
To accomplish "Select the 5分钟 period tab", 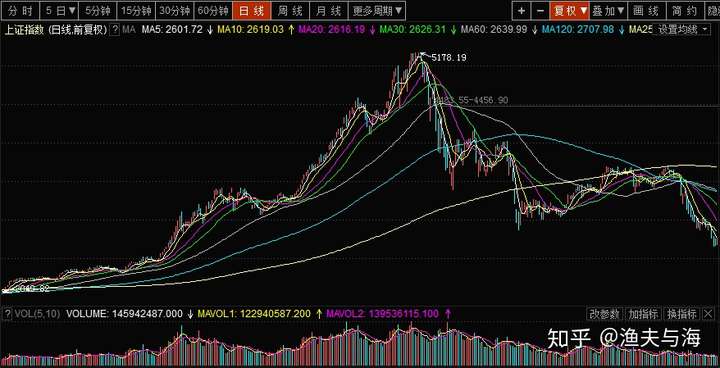I will (97, 10).
